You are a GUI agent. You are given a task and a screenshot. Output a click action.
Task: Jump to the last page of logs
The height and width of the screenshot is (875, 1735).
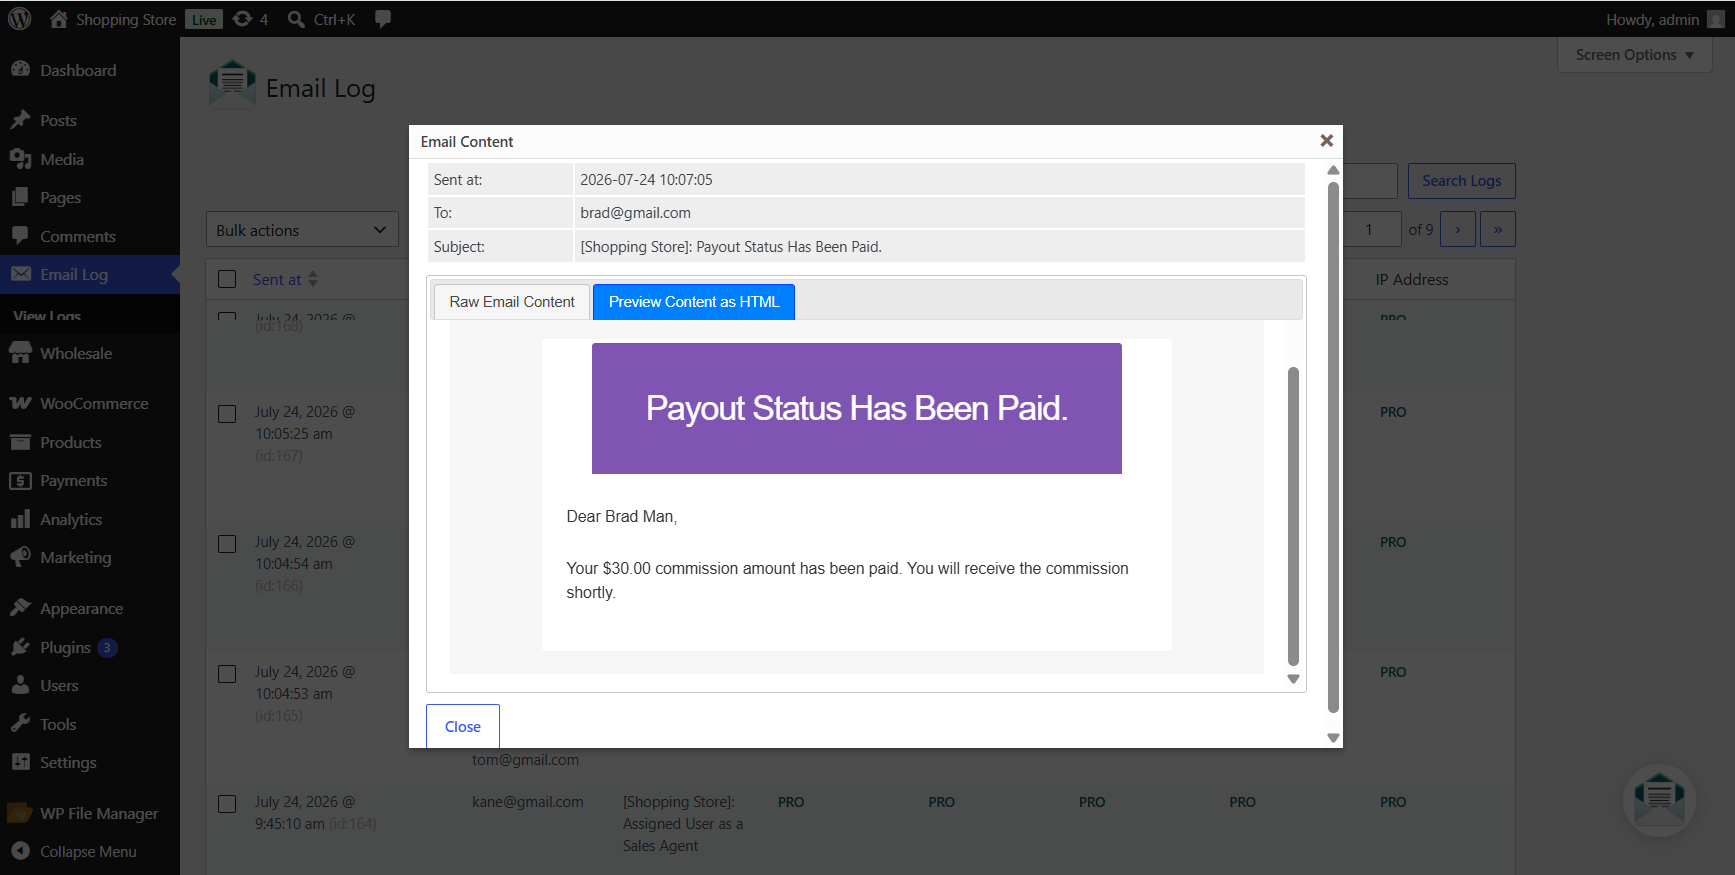tap(1498, 229)
